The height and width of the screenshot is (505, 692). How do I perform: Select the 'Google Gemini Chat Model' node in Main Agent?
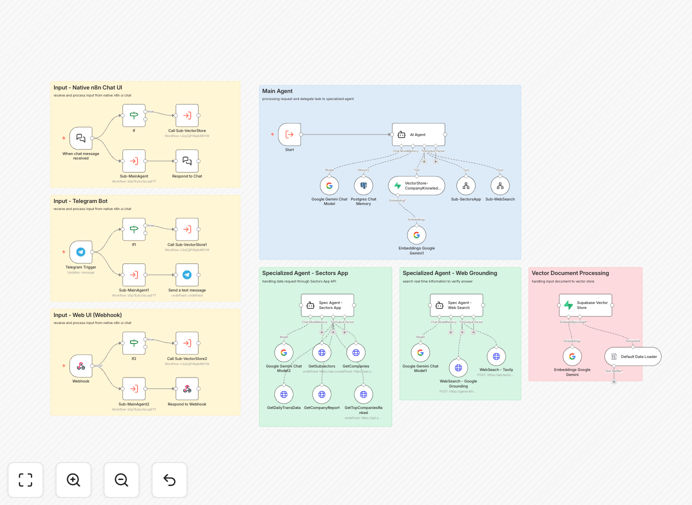coord(329,186)
